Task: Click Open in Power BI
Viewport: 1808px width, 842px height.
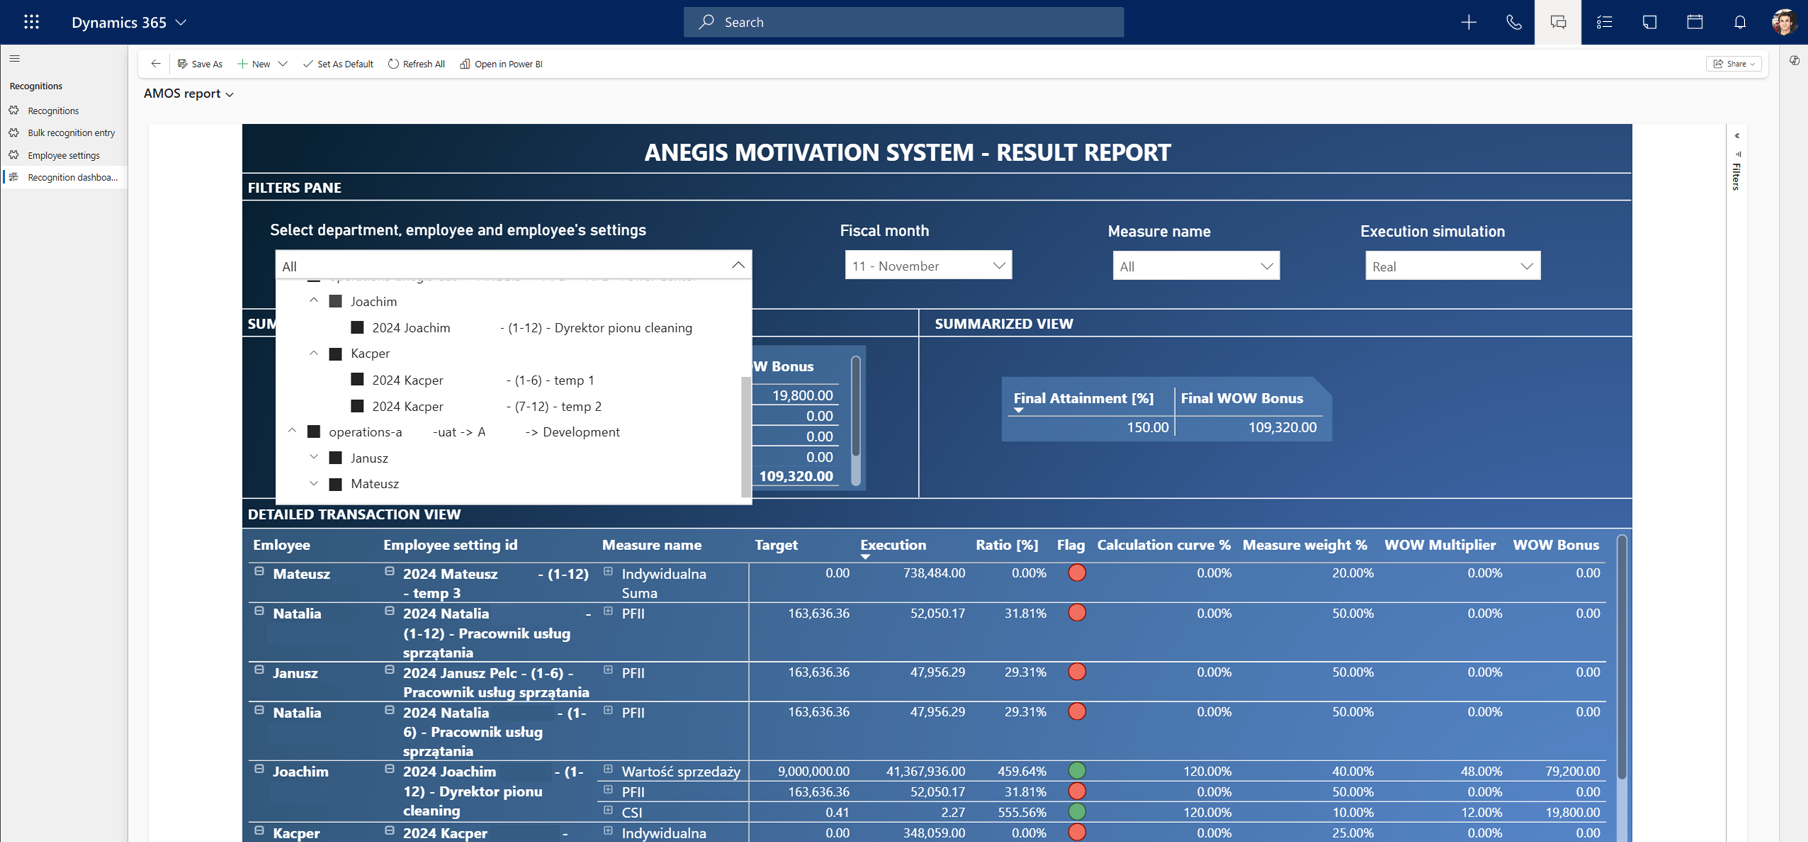Action: coord(501,64)
